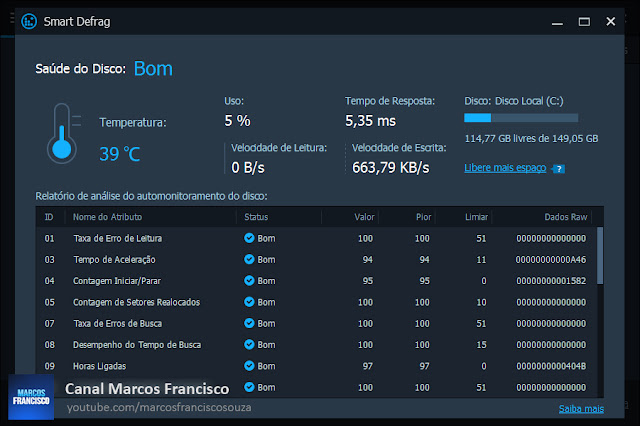
Task: Click the Limiar value 11 in Tempo de Aceleração row
Action: click(481, 260)
